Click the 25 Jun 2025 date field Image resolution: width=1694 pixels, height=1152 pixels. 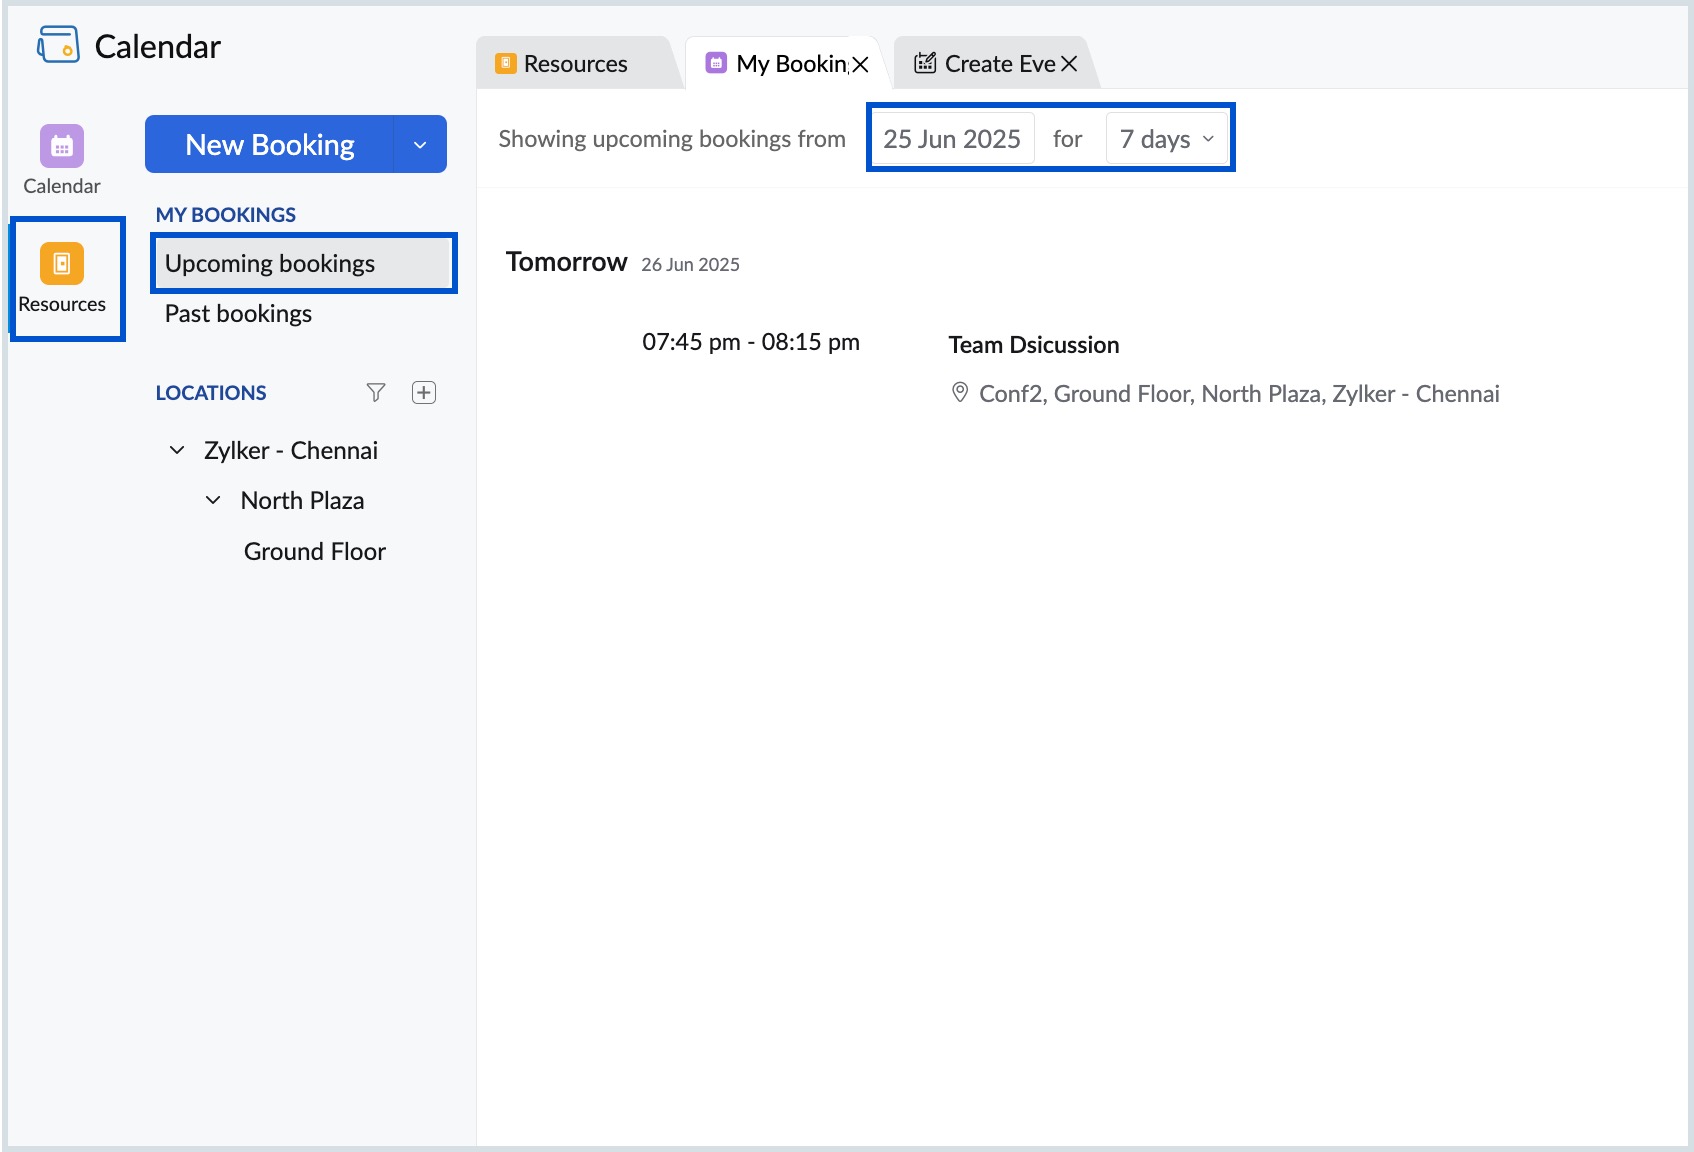coord(952,139)
